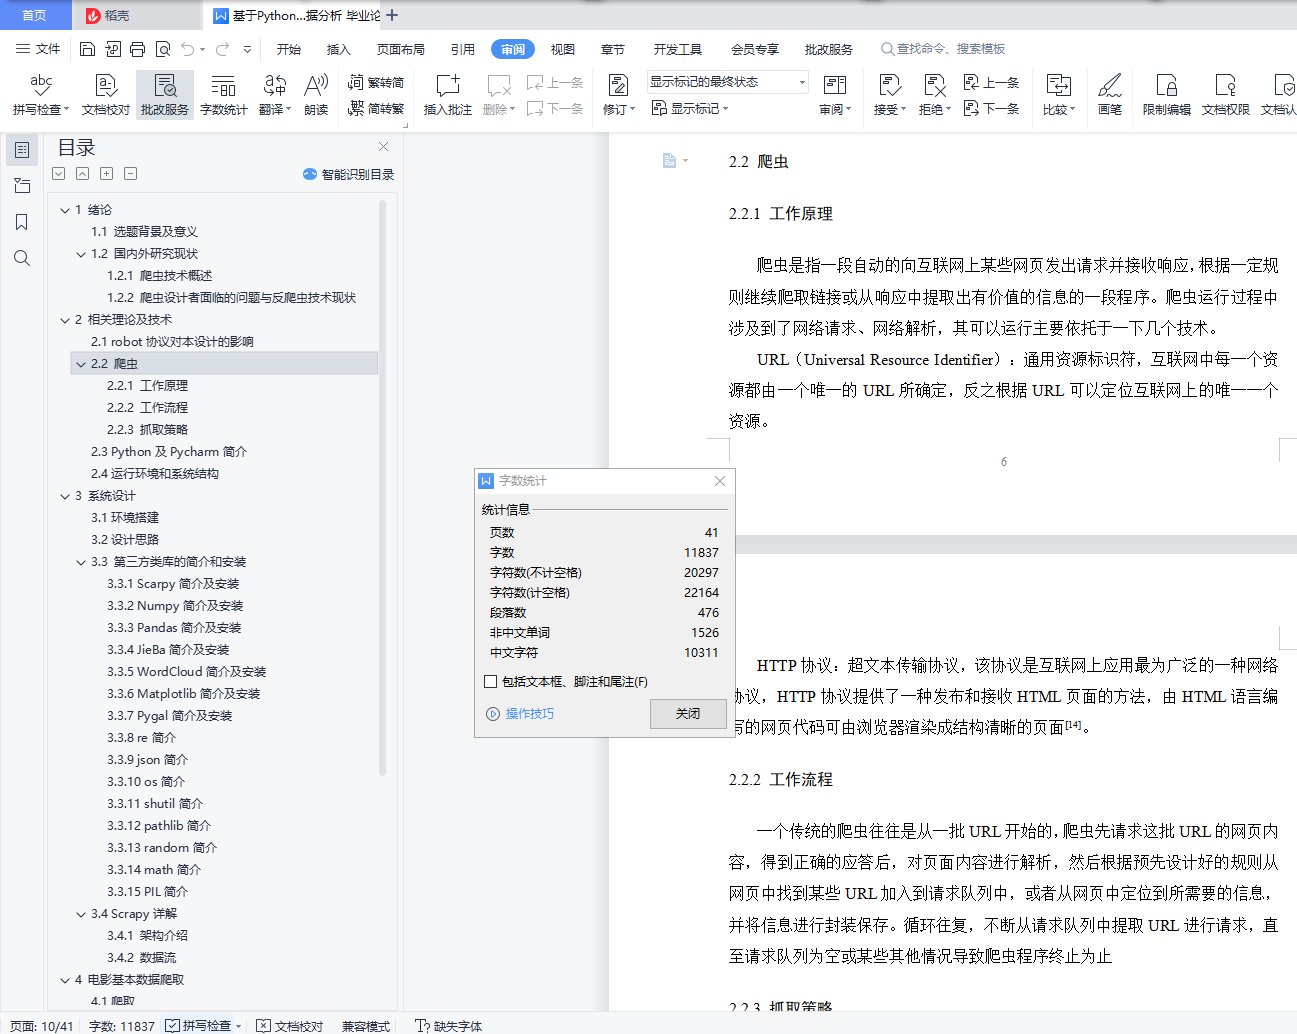Open the chapter navigation sidebar icon
Viewport: 1297px width, 1034px height.
(x=21, y=186)
